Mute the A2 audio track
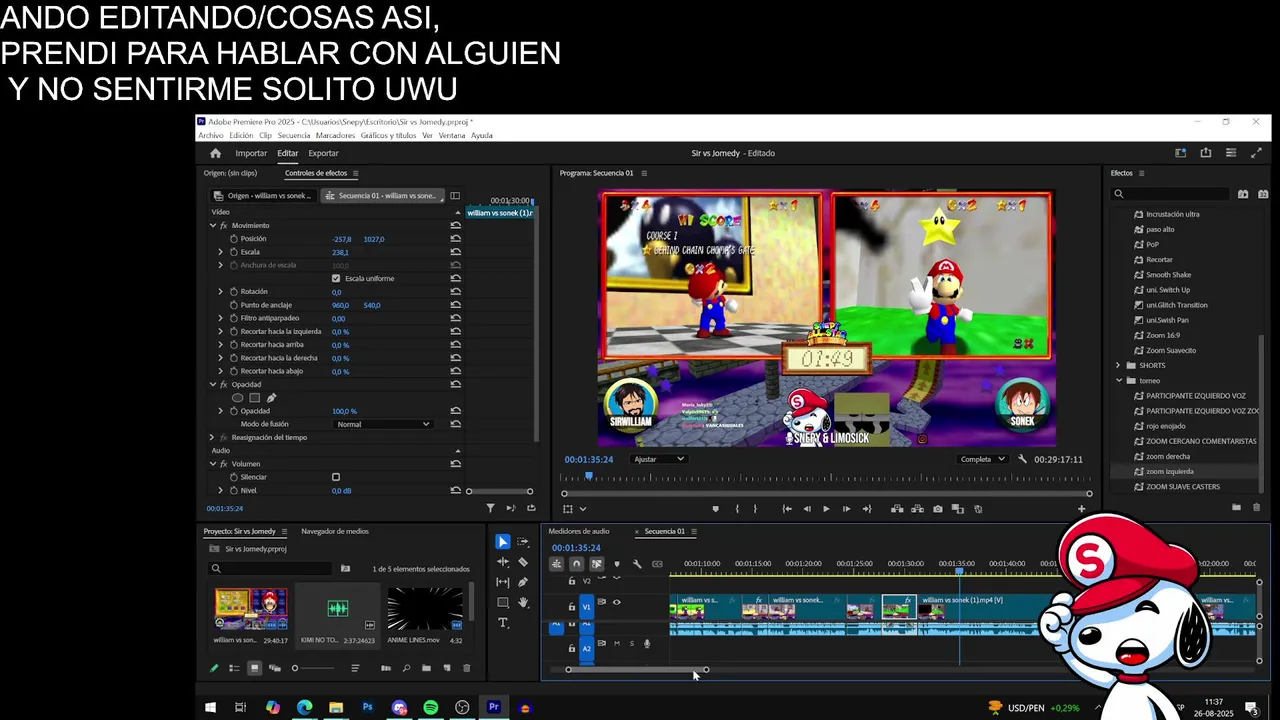This screenshot has width=1280, height=720. click(x=616, y=643)
